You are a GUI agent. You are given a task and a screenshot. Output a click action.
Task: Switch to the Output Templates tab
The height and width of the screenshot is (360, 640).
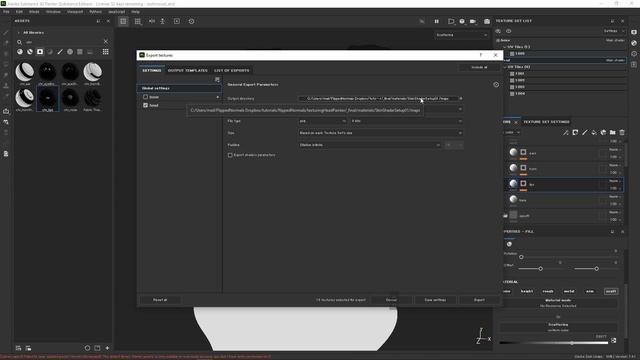[187, 70]
